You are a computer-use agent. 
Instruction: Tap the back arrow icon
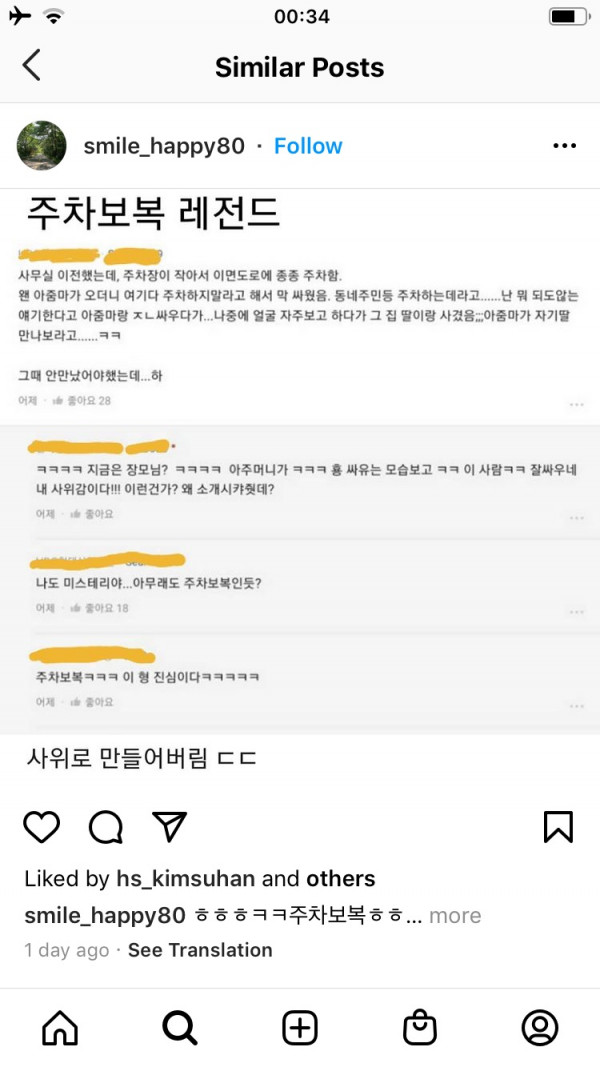31,65
